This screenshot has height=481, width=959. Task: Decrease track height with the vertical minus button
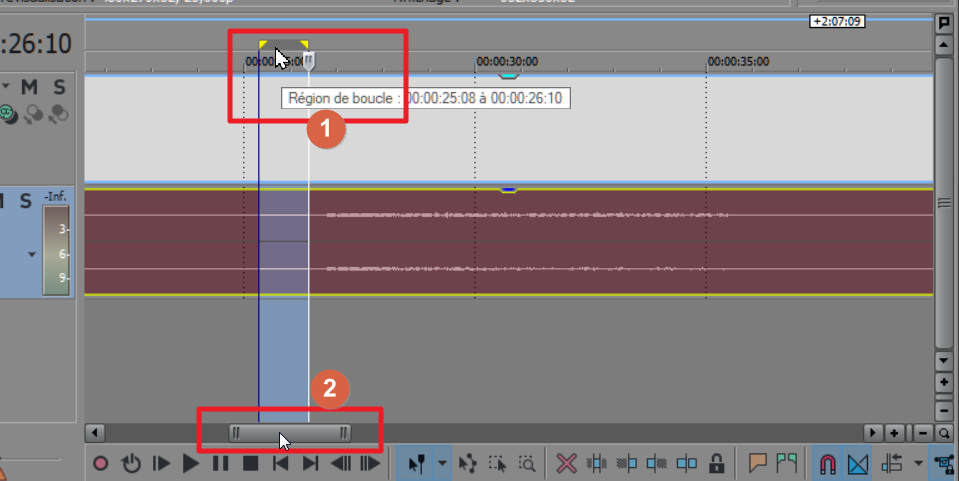pos(944,409)
